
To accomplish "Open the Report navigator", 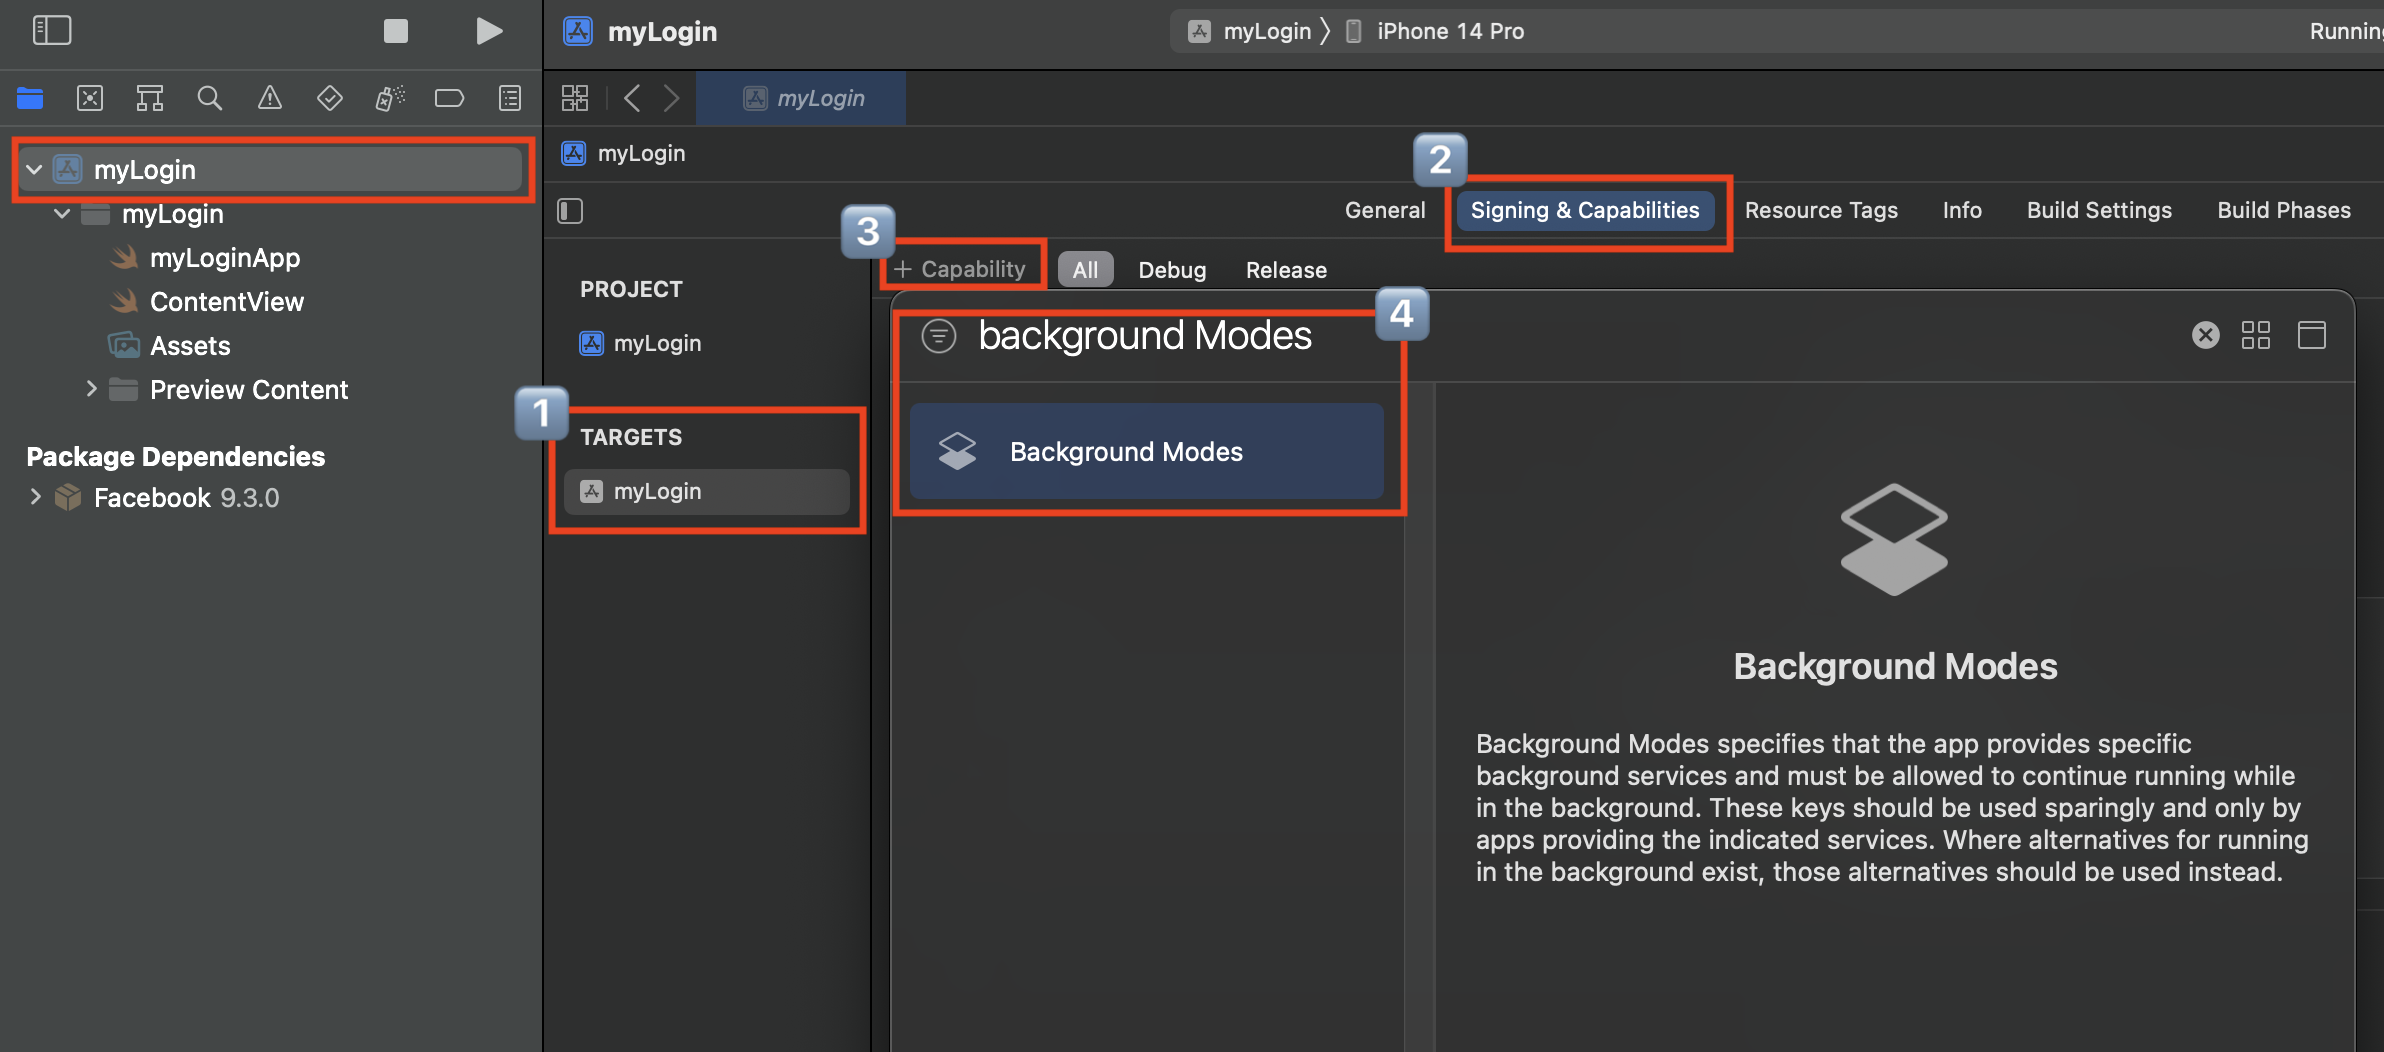I will (510, 98).
